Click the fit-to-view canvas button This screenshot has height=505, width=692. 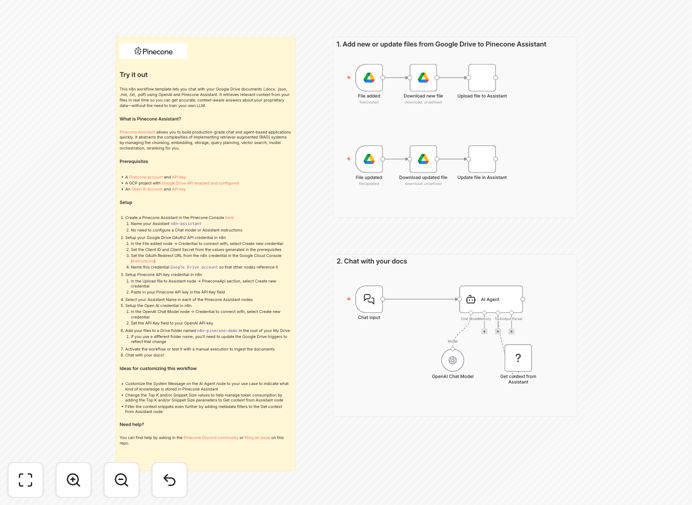pos(26,480)
